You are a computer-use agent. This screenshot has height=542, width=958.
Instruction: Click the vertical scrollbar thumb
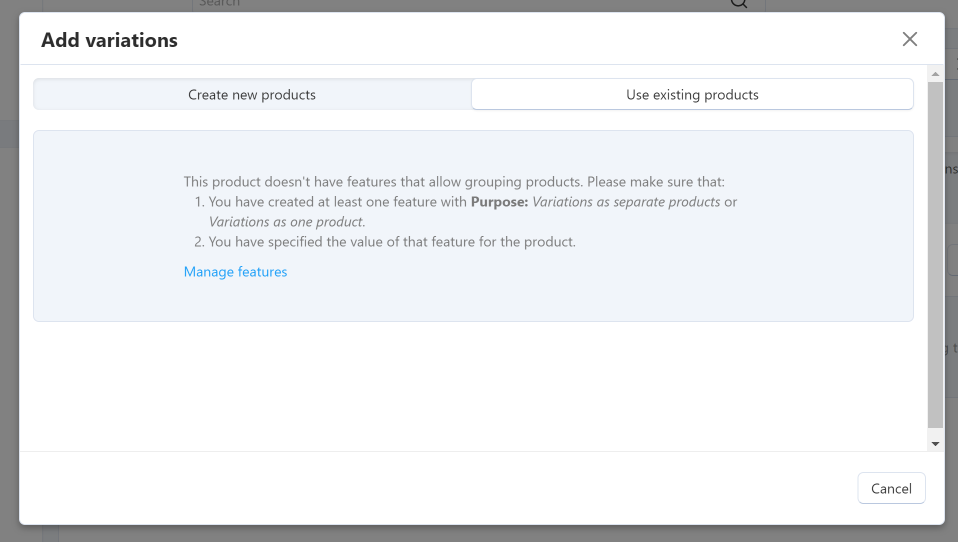click(x=935, y=255)
